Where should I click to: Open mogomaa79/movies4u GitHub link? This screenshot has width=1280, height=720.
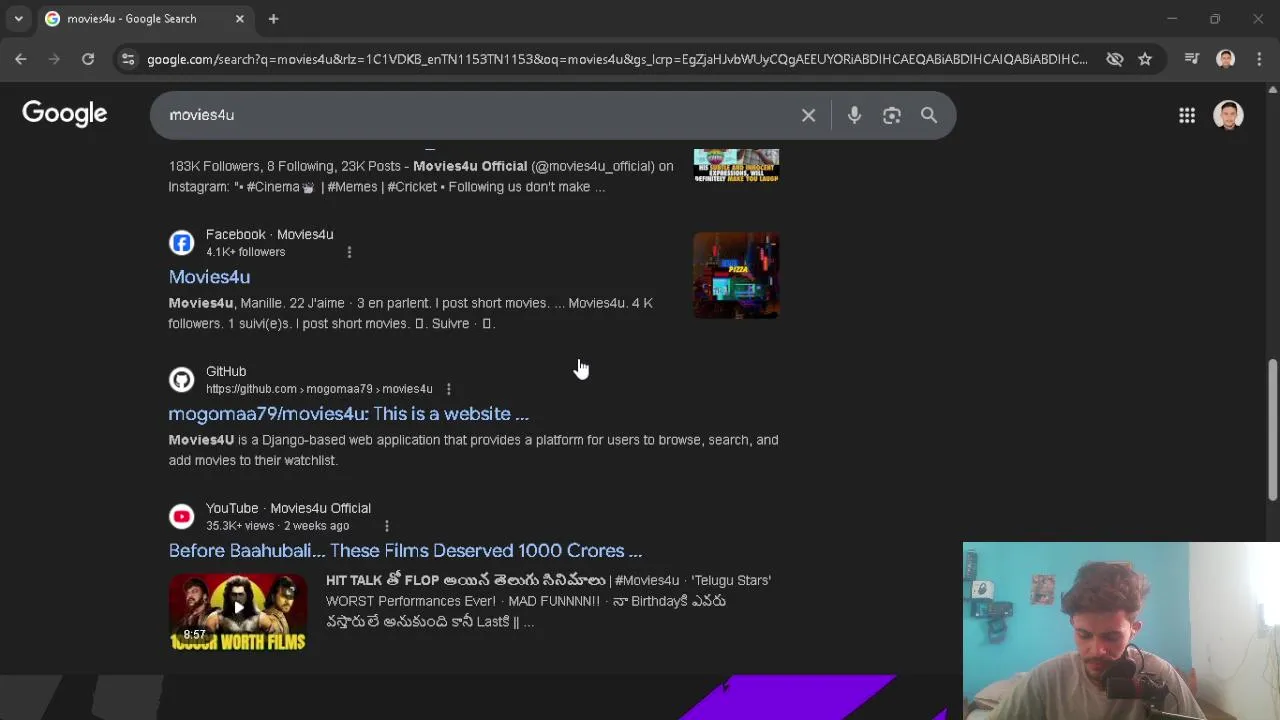(x=348, y=414)
